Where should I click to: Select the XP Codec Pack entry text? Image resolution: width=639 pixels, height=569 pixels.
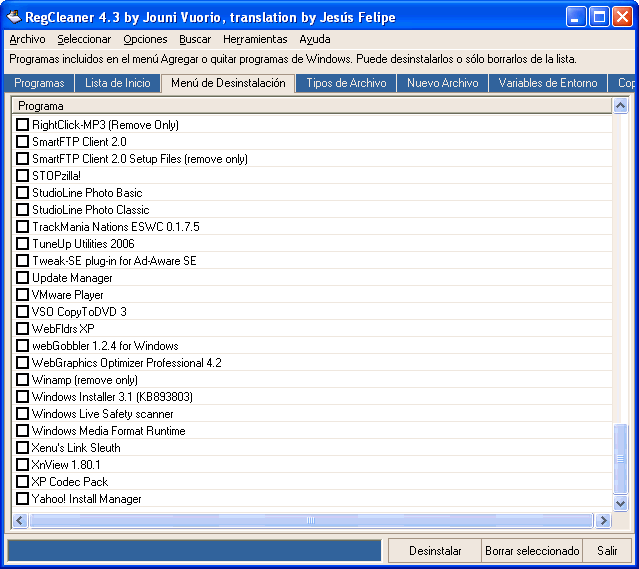click(x=70, y=482)
